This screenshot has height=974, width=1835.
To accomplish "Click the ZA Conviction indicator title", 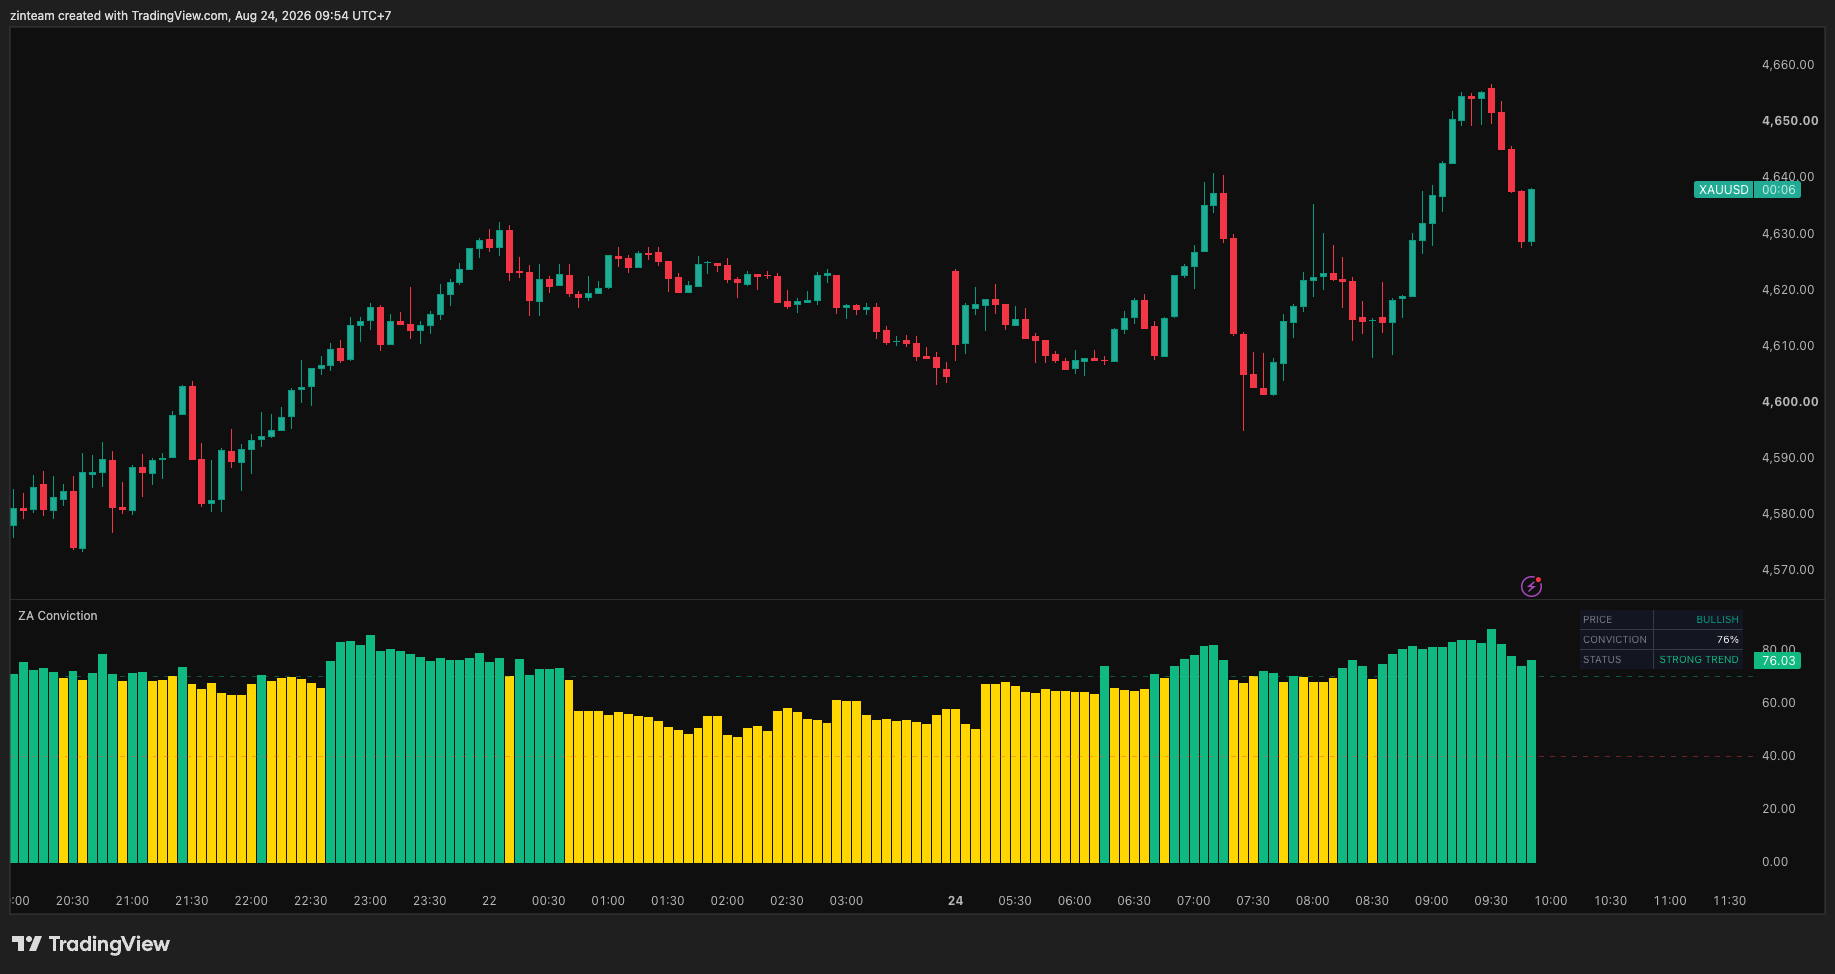I will coord(58,616).
